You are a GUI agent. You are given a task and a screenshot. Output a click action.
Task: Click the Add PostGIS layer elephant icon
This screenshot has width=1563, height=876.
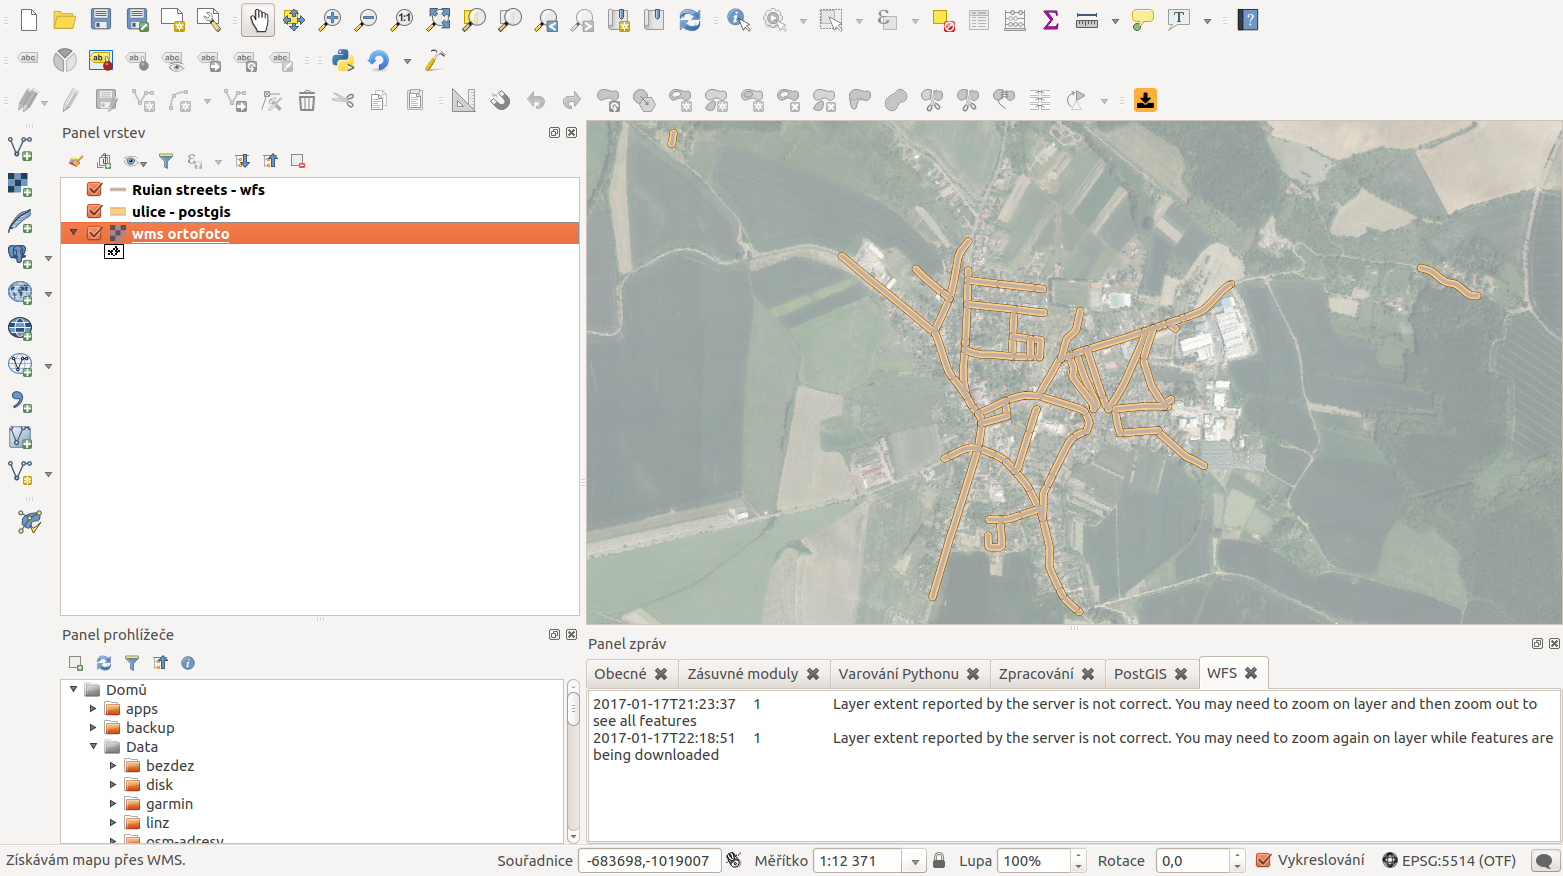click(20, 257)
